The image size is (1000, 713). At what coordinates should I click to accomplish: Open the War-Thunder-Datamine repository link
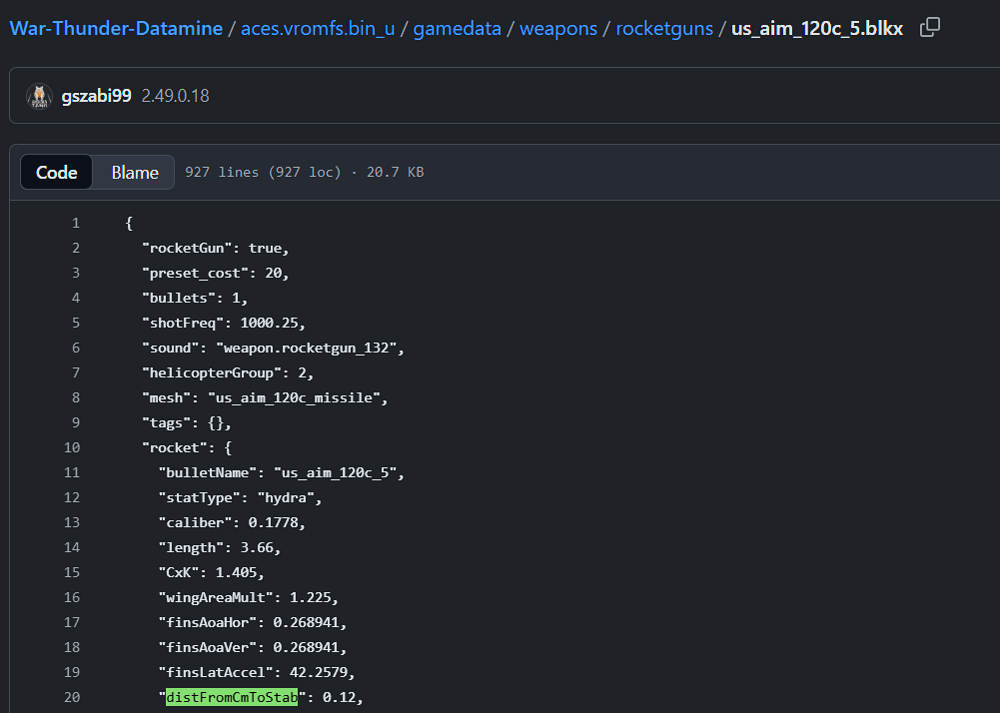click(x=116, y=28)
